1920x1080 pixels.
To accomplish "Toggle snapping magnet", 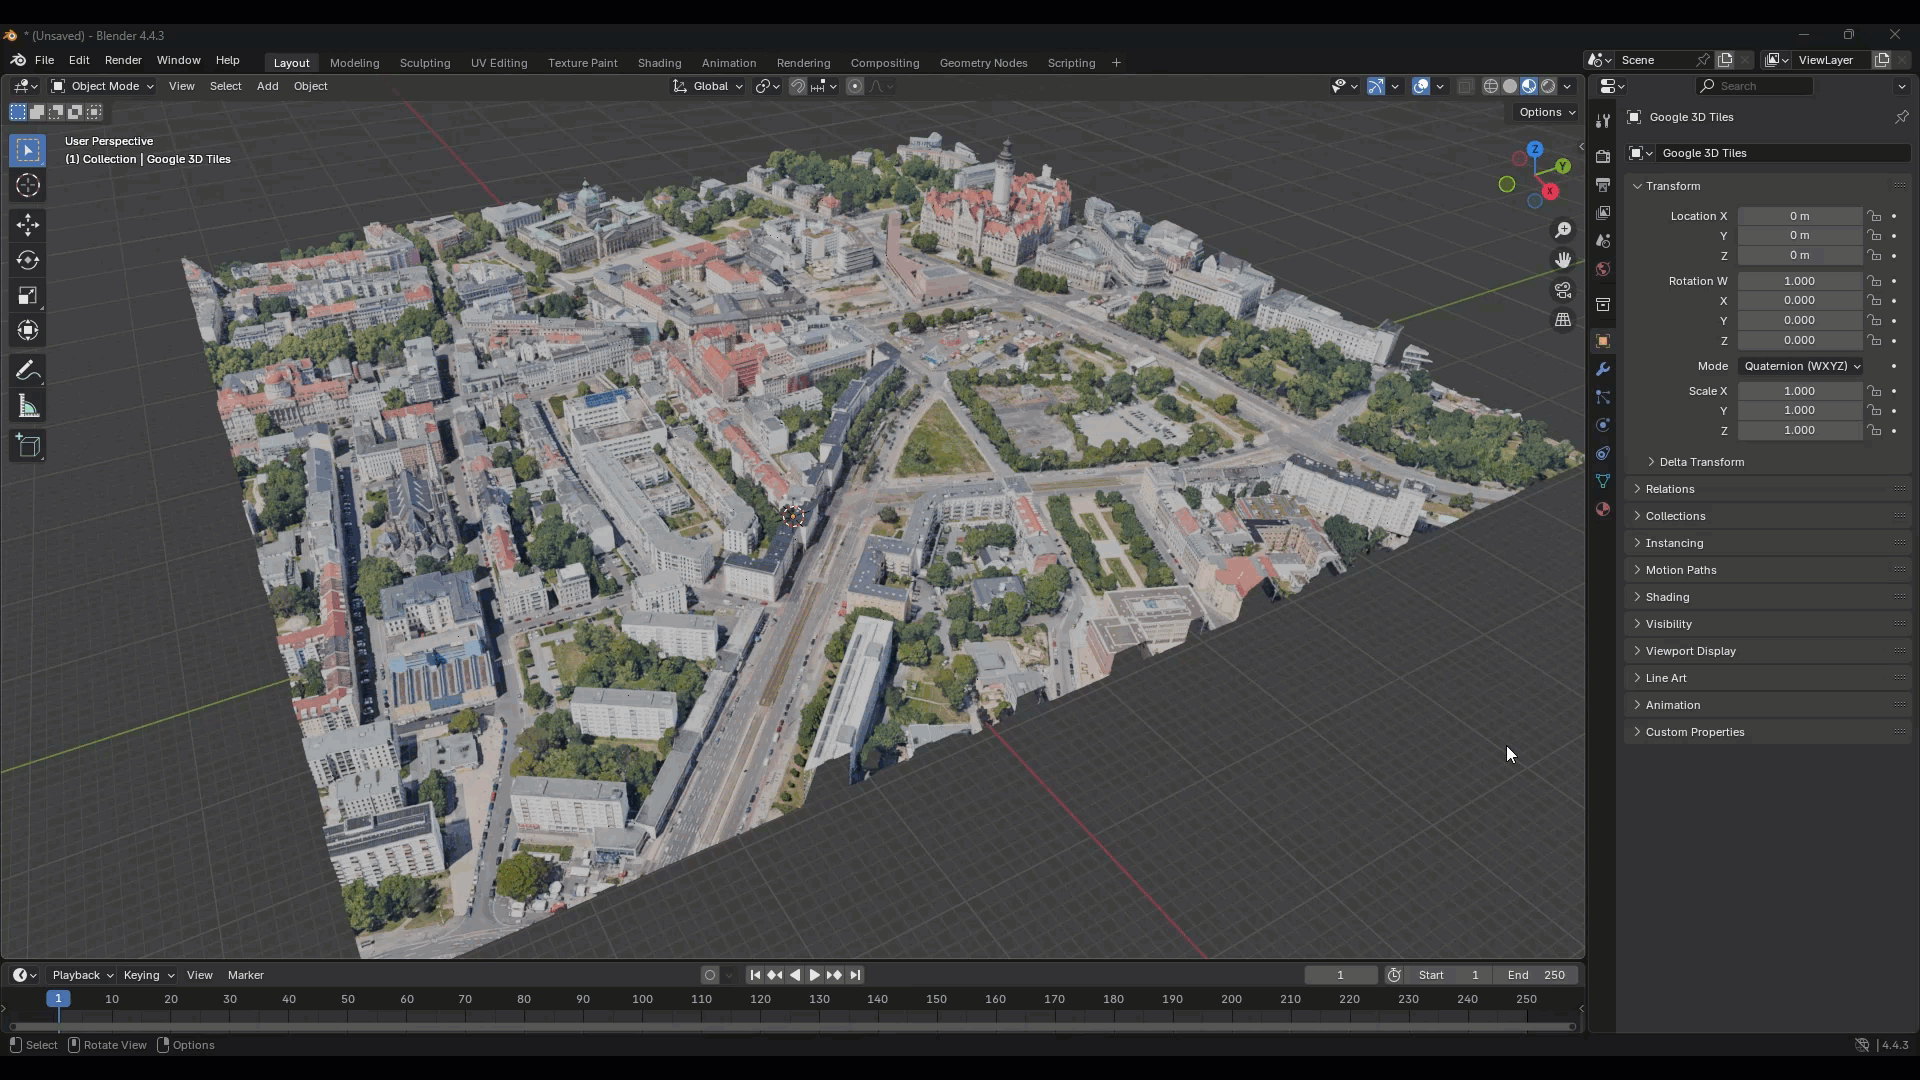I will coord(797,86).
